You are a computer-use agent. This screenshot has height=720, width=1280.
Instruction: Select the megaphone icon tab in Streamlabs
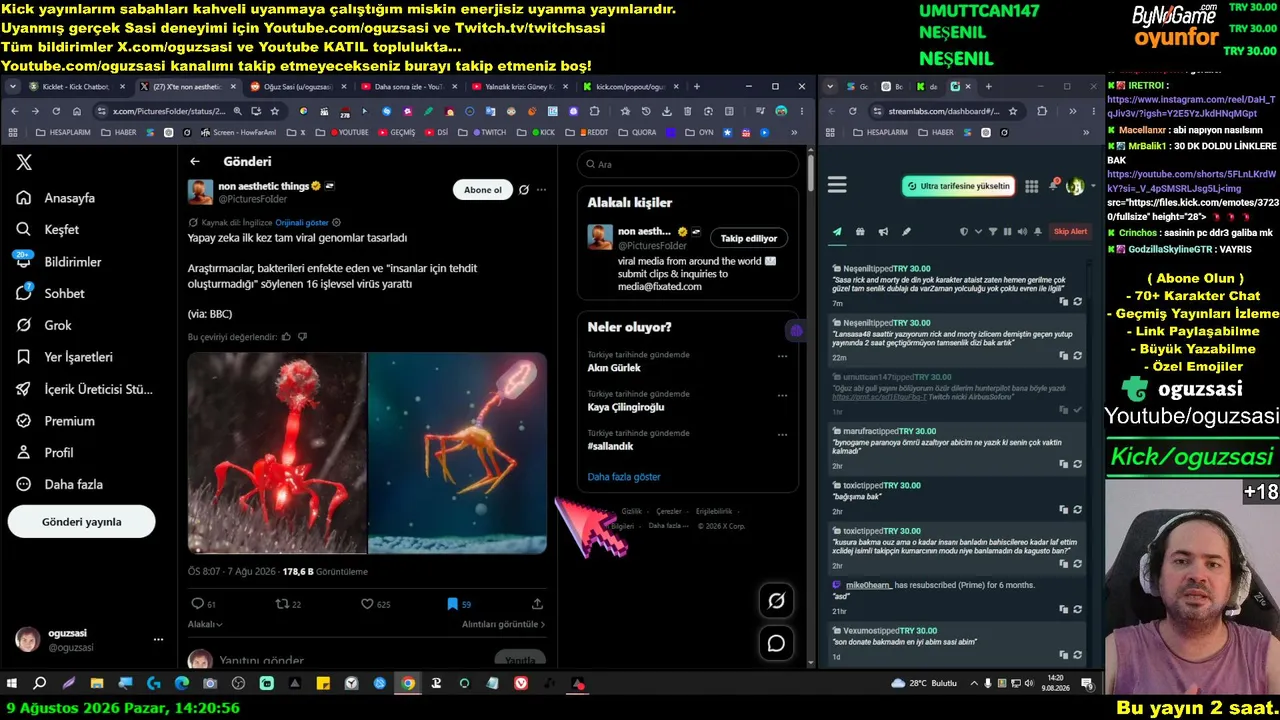tap(883, 231)
